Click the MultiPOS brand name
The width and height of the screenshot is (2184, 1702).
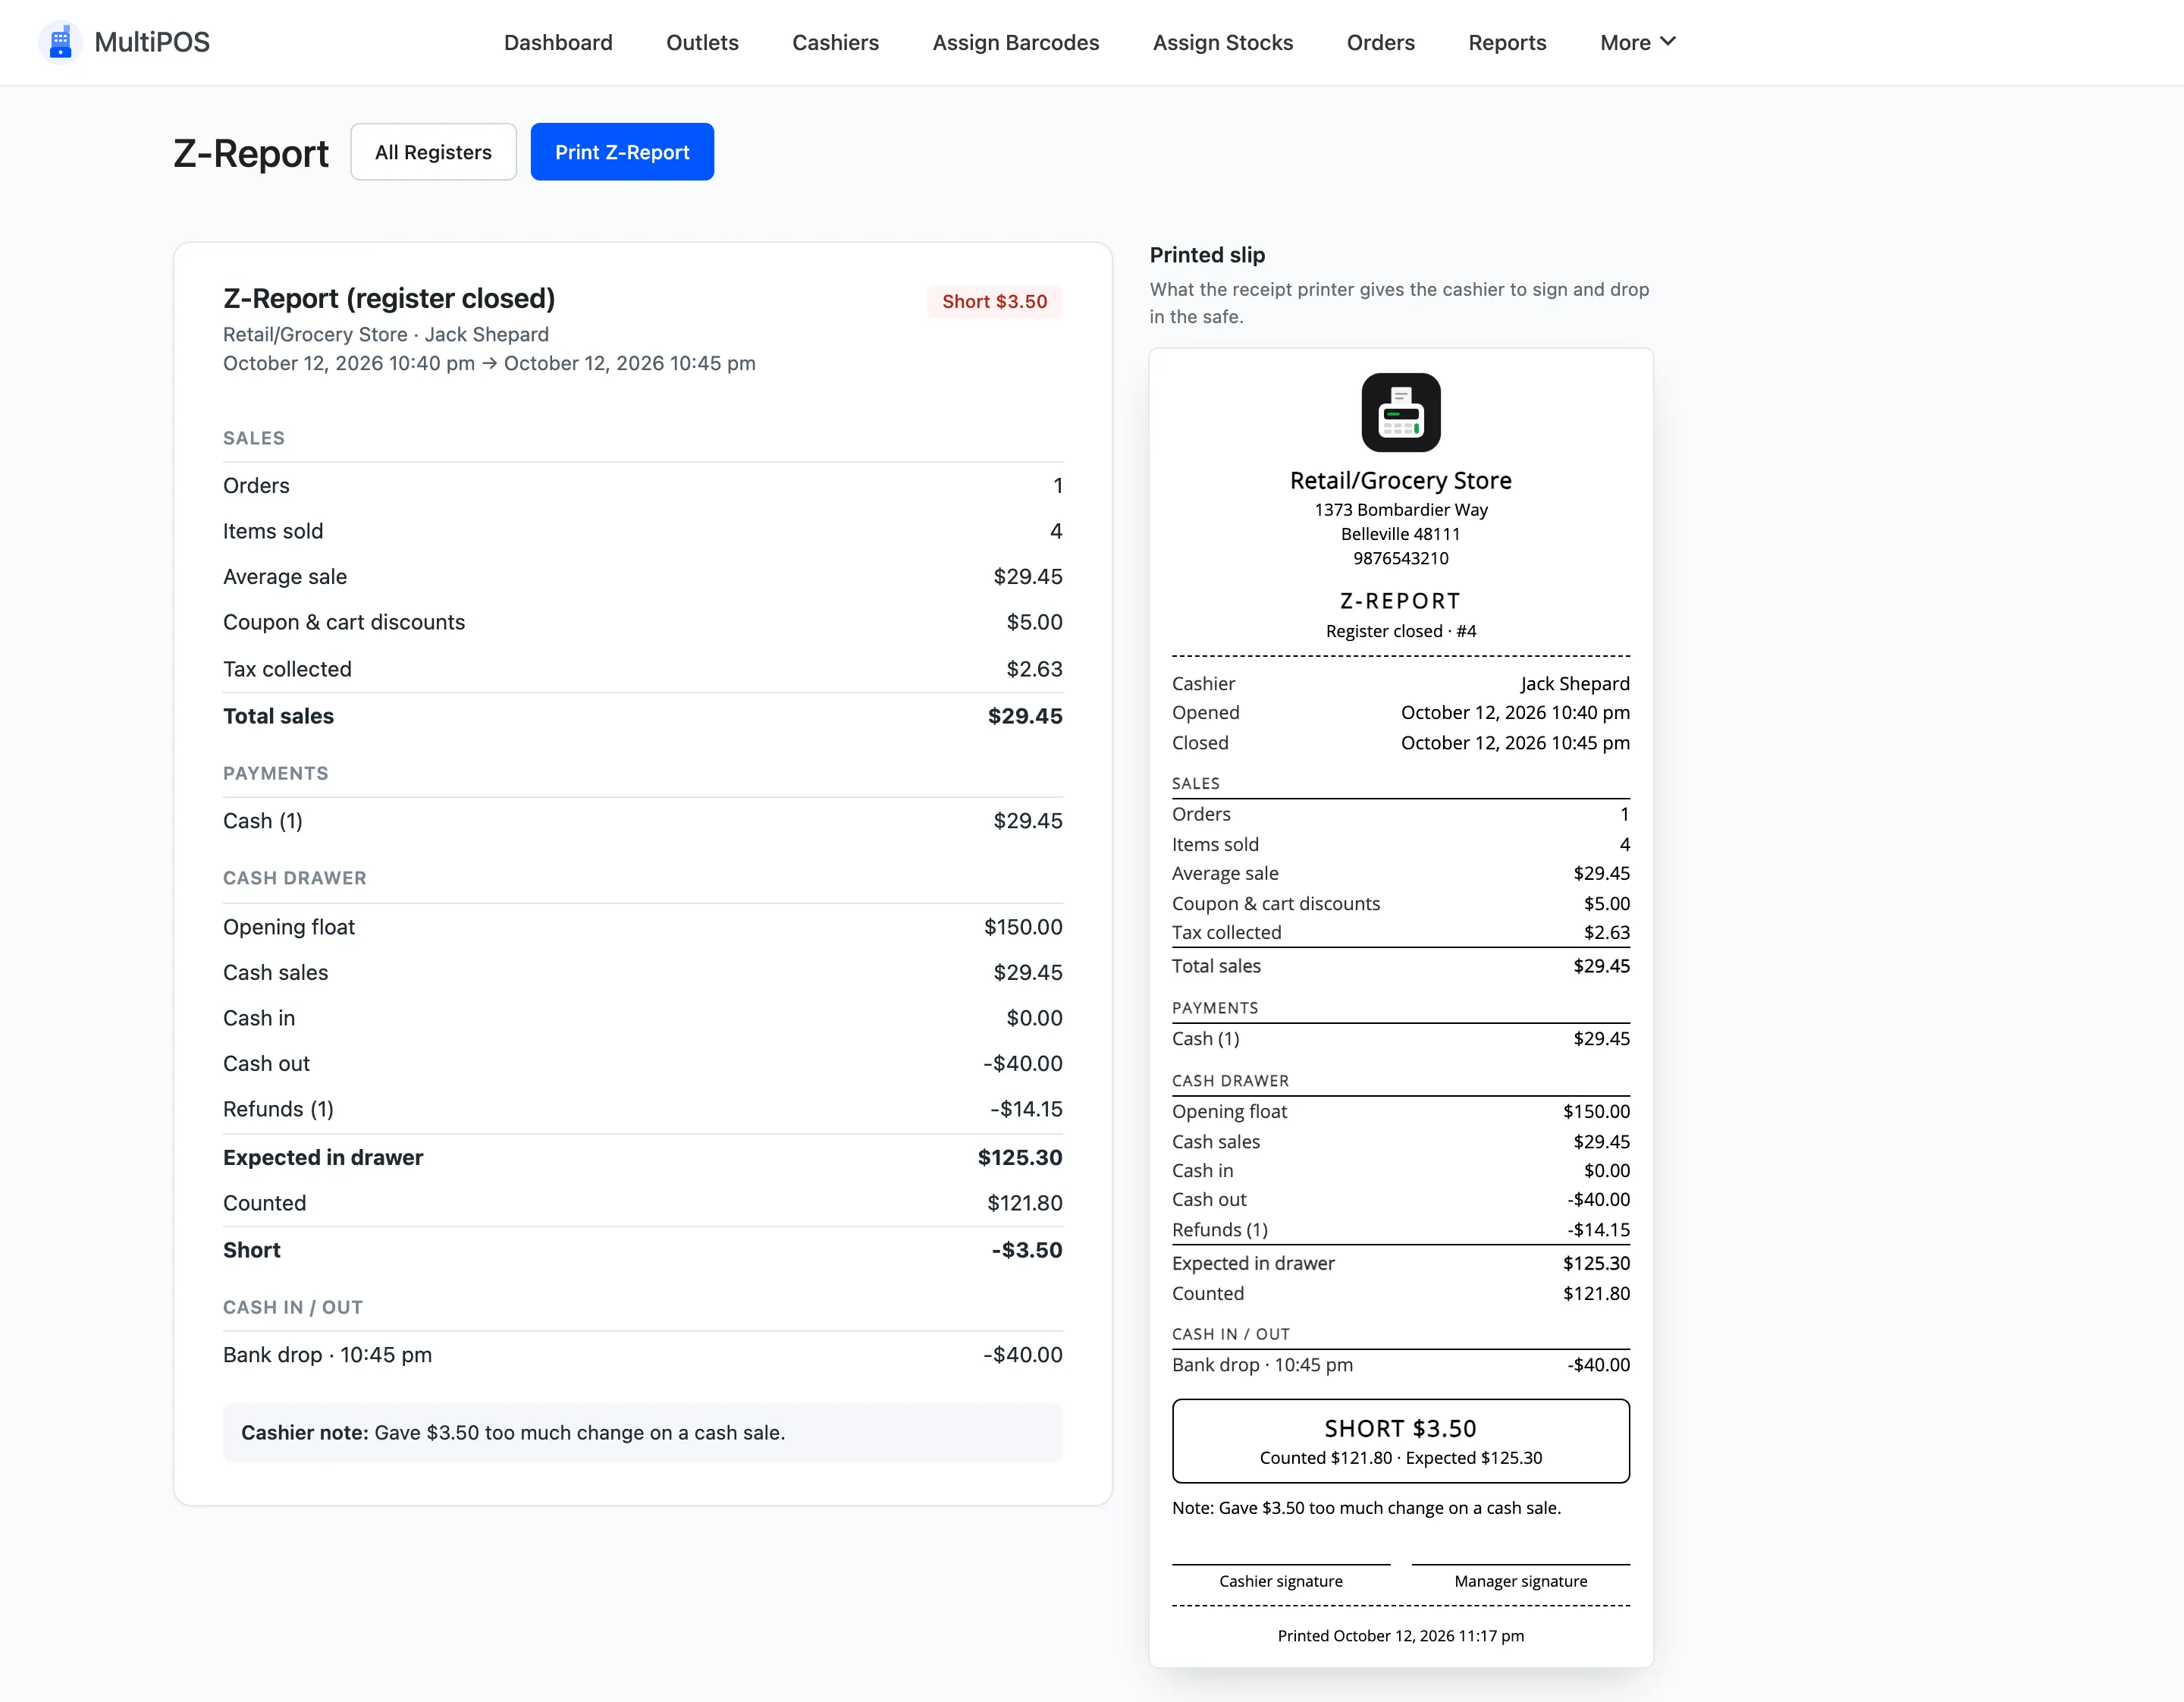coord(152,42)
